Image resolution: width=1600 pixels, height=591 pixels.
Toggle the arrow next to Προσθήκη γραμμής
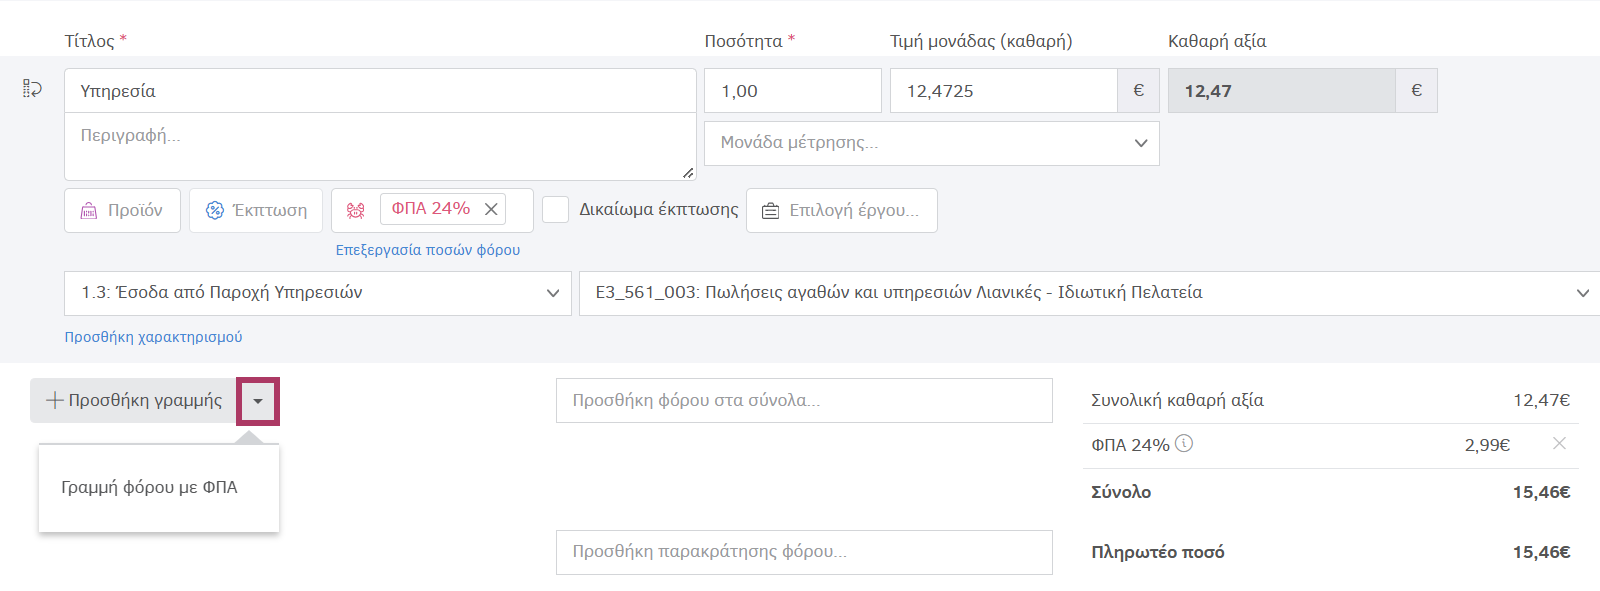point(258,401)
